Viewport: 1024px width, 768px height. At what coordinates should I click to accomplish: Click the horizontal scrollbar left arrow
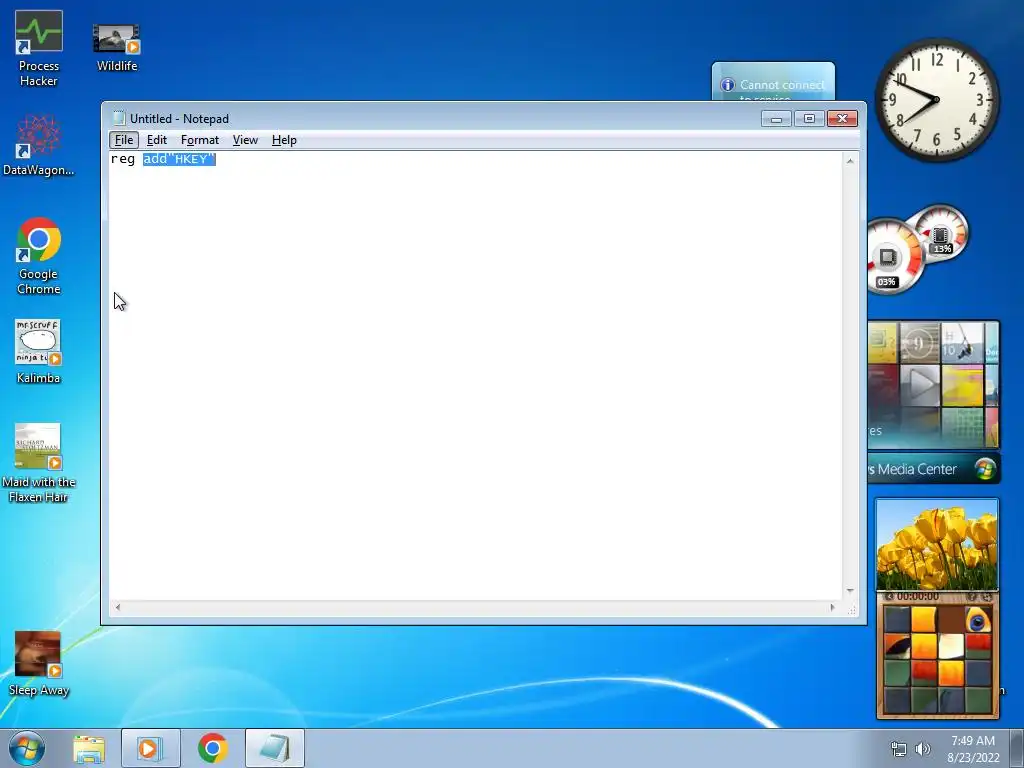point(118,607)
